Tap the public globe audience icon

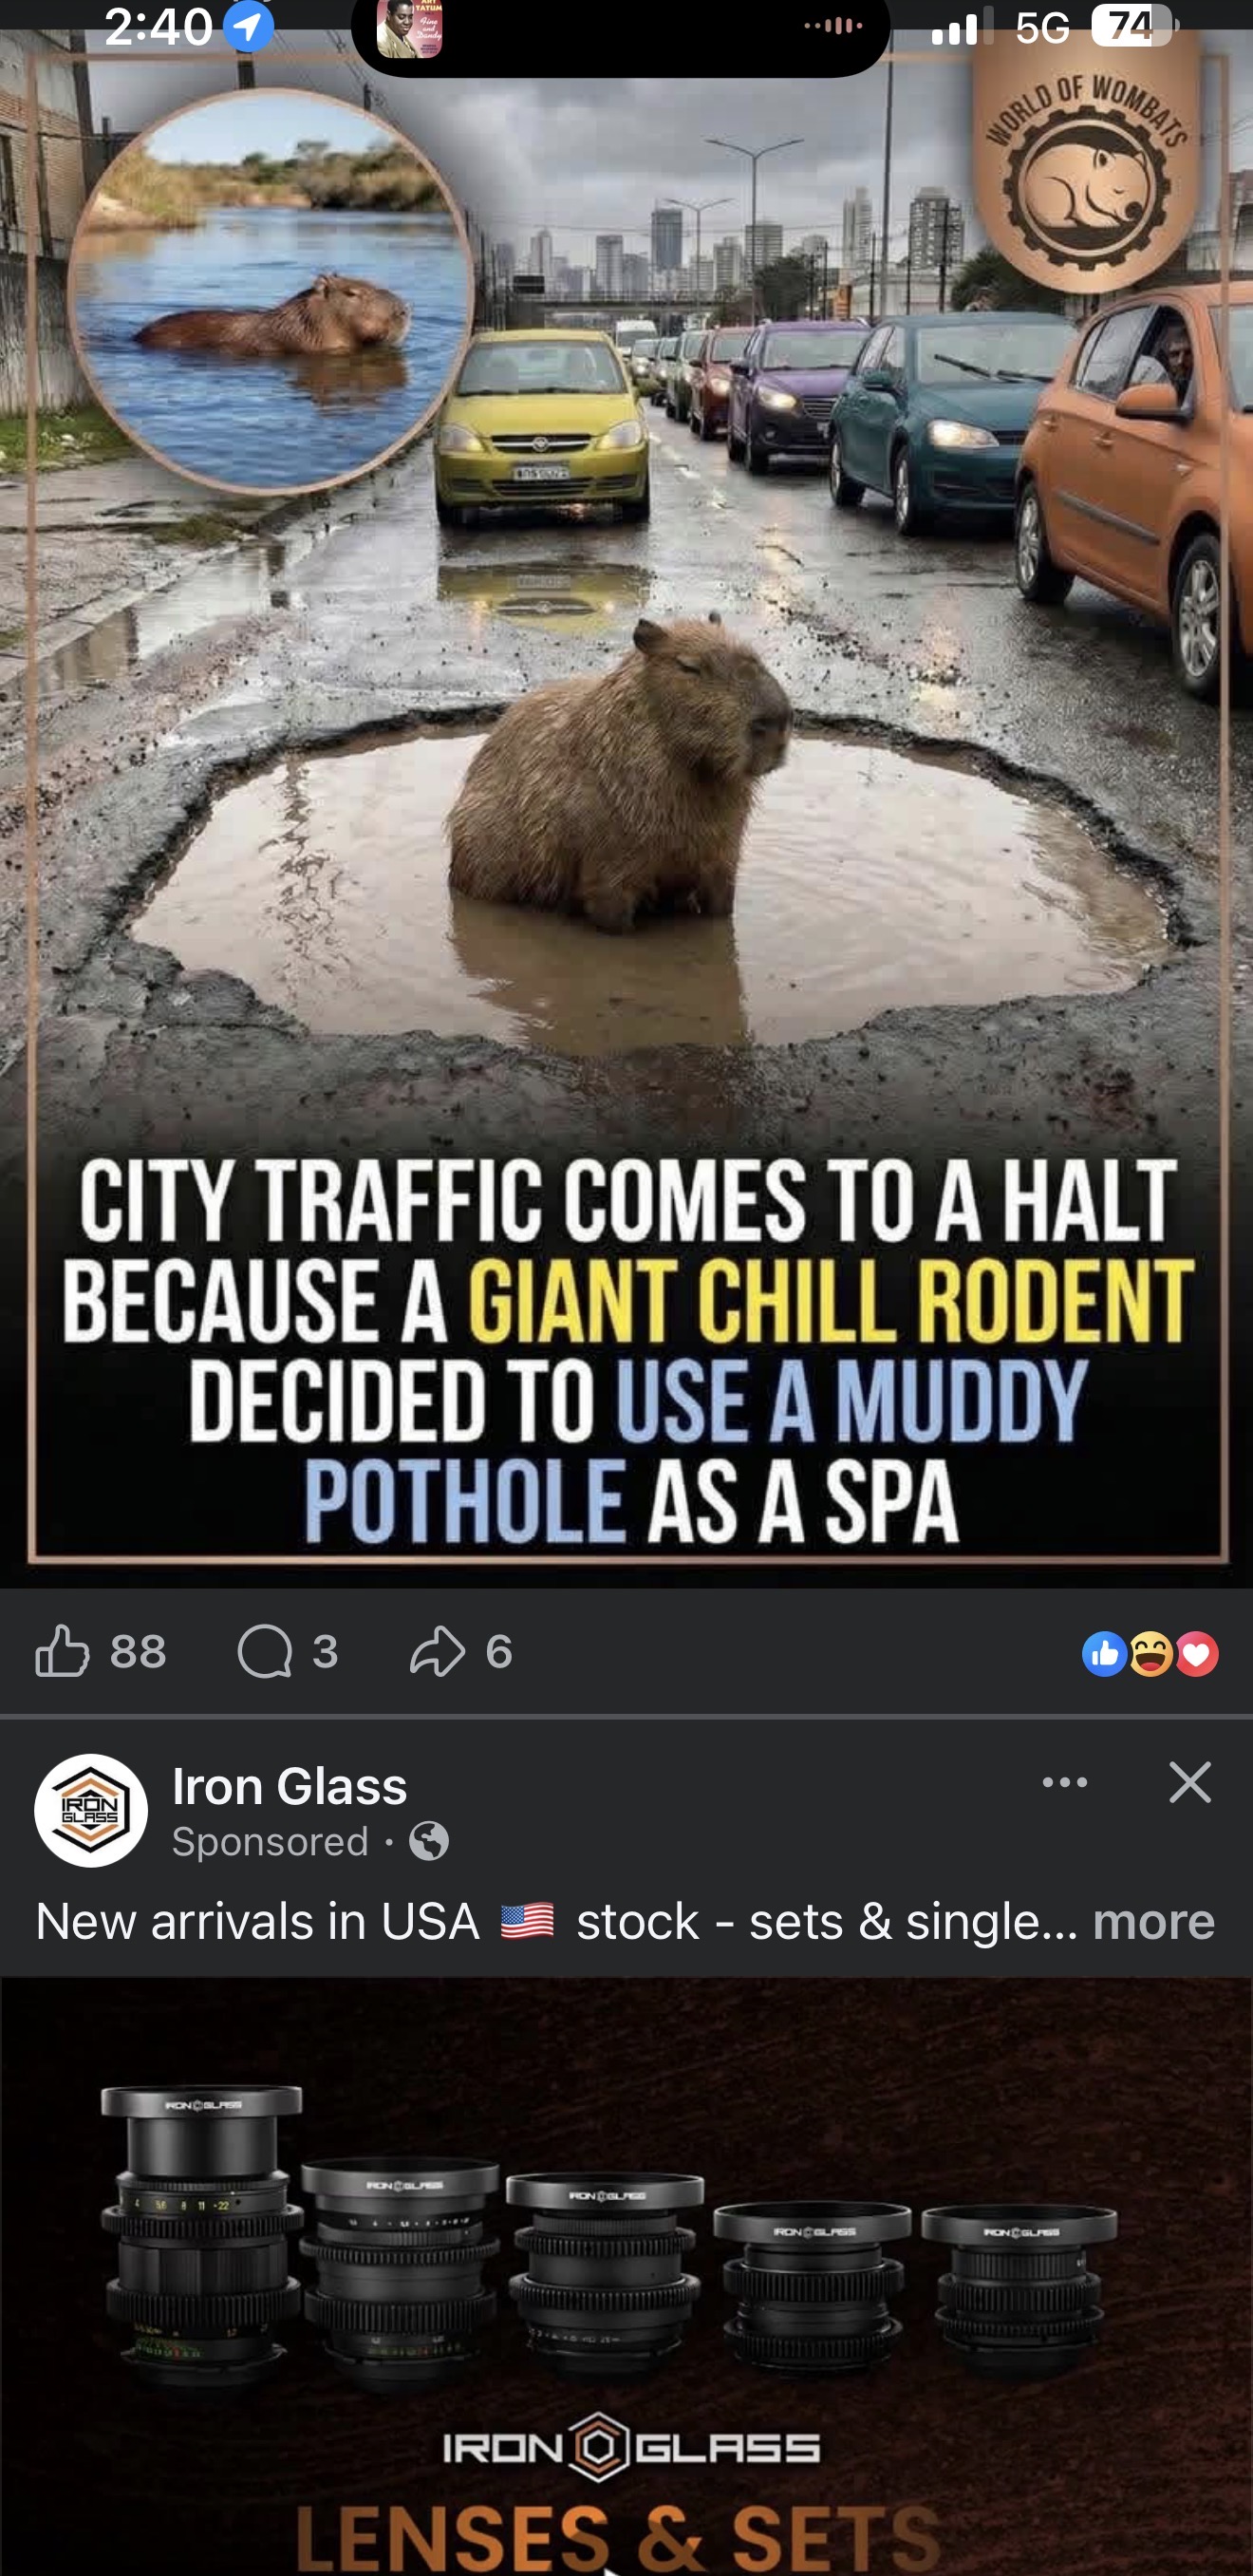click(429, 1841)
